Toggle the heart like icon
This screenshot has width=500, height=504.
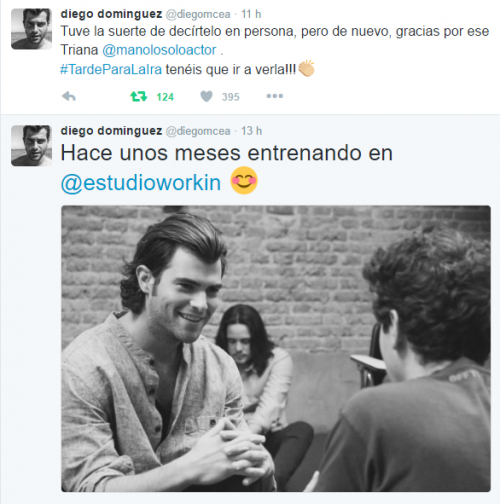point(206,97)
